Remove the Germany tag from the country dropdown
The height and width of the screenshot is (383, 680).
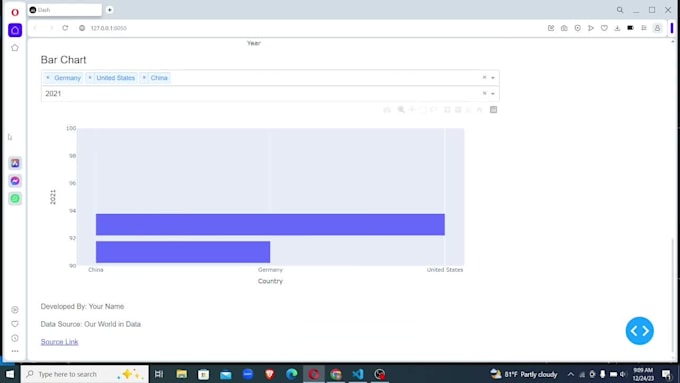(48, 78)
